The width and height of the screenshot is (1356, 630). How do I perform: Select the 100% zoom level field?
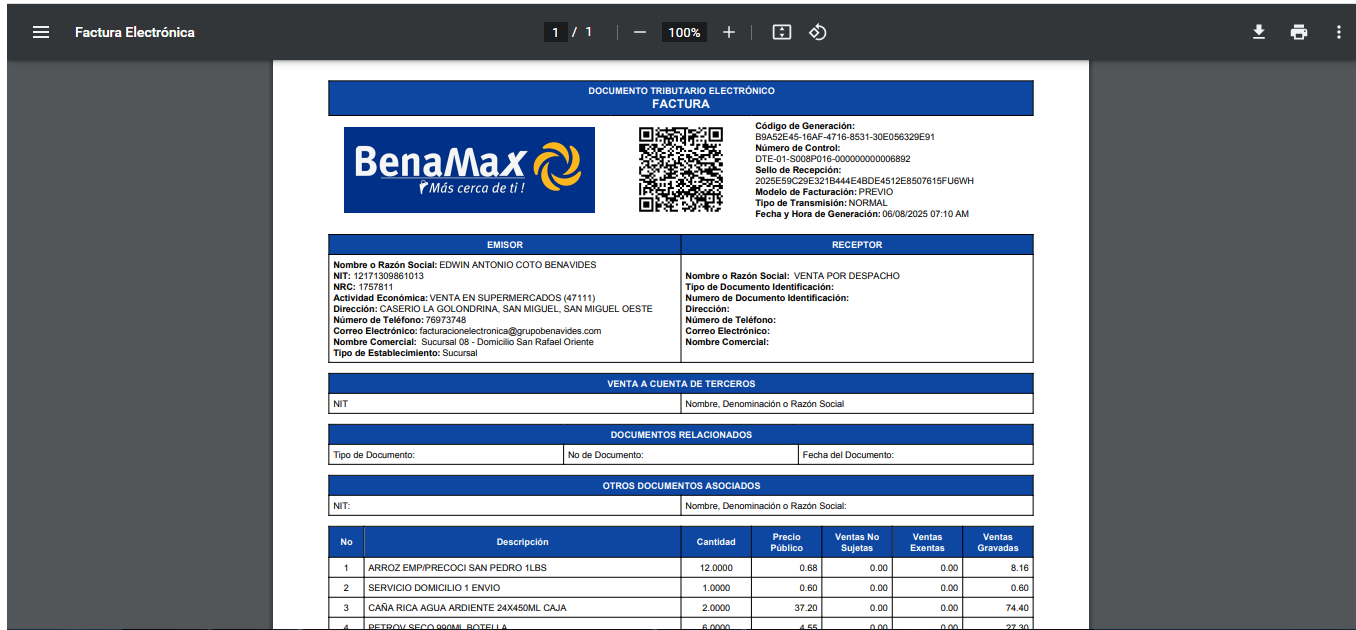click(x=684, y=32)
